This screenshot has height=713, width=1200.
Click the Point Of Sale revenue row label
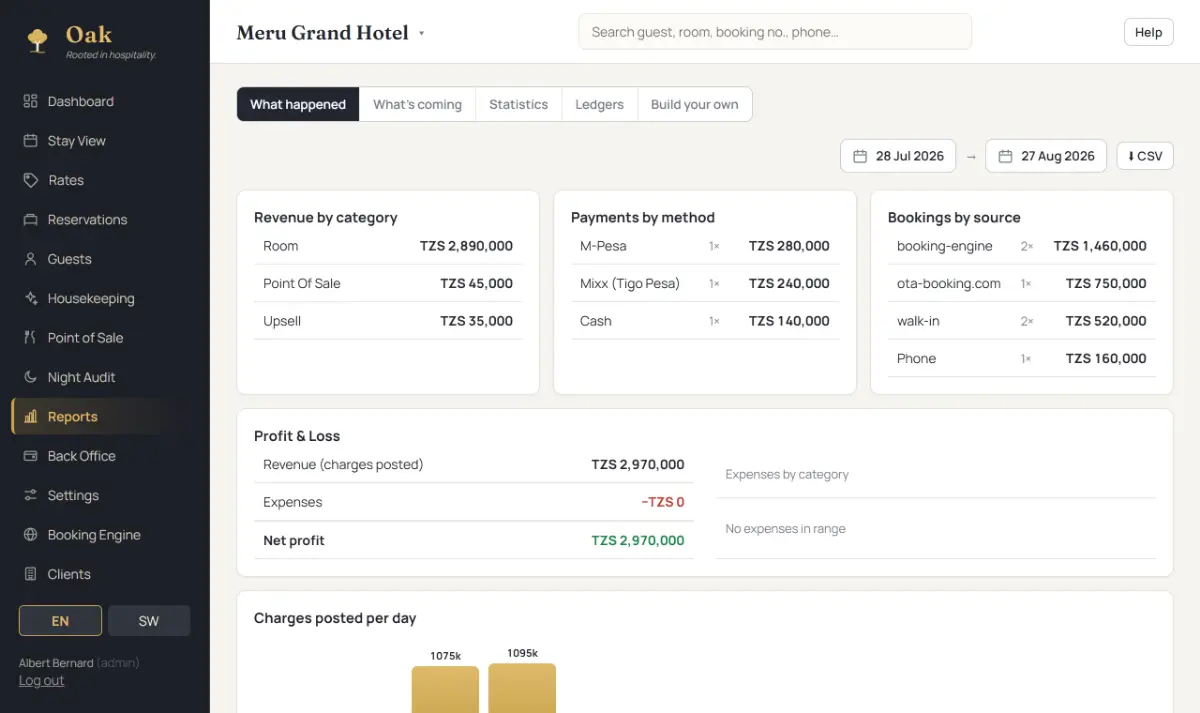[x=302, y=284]
